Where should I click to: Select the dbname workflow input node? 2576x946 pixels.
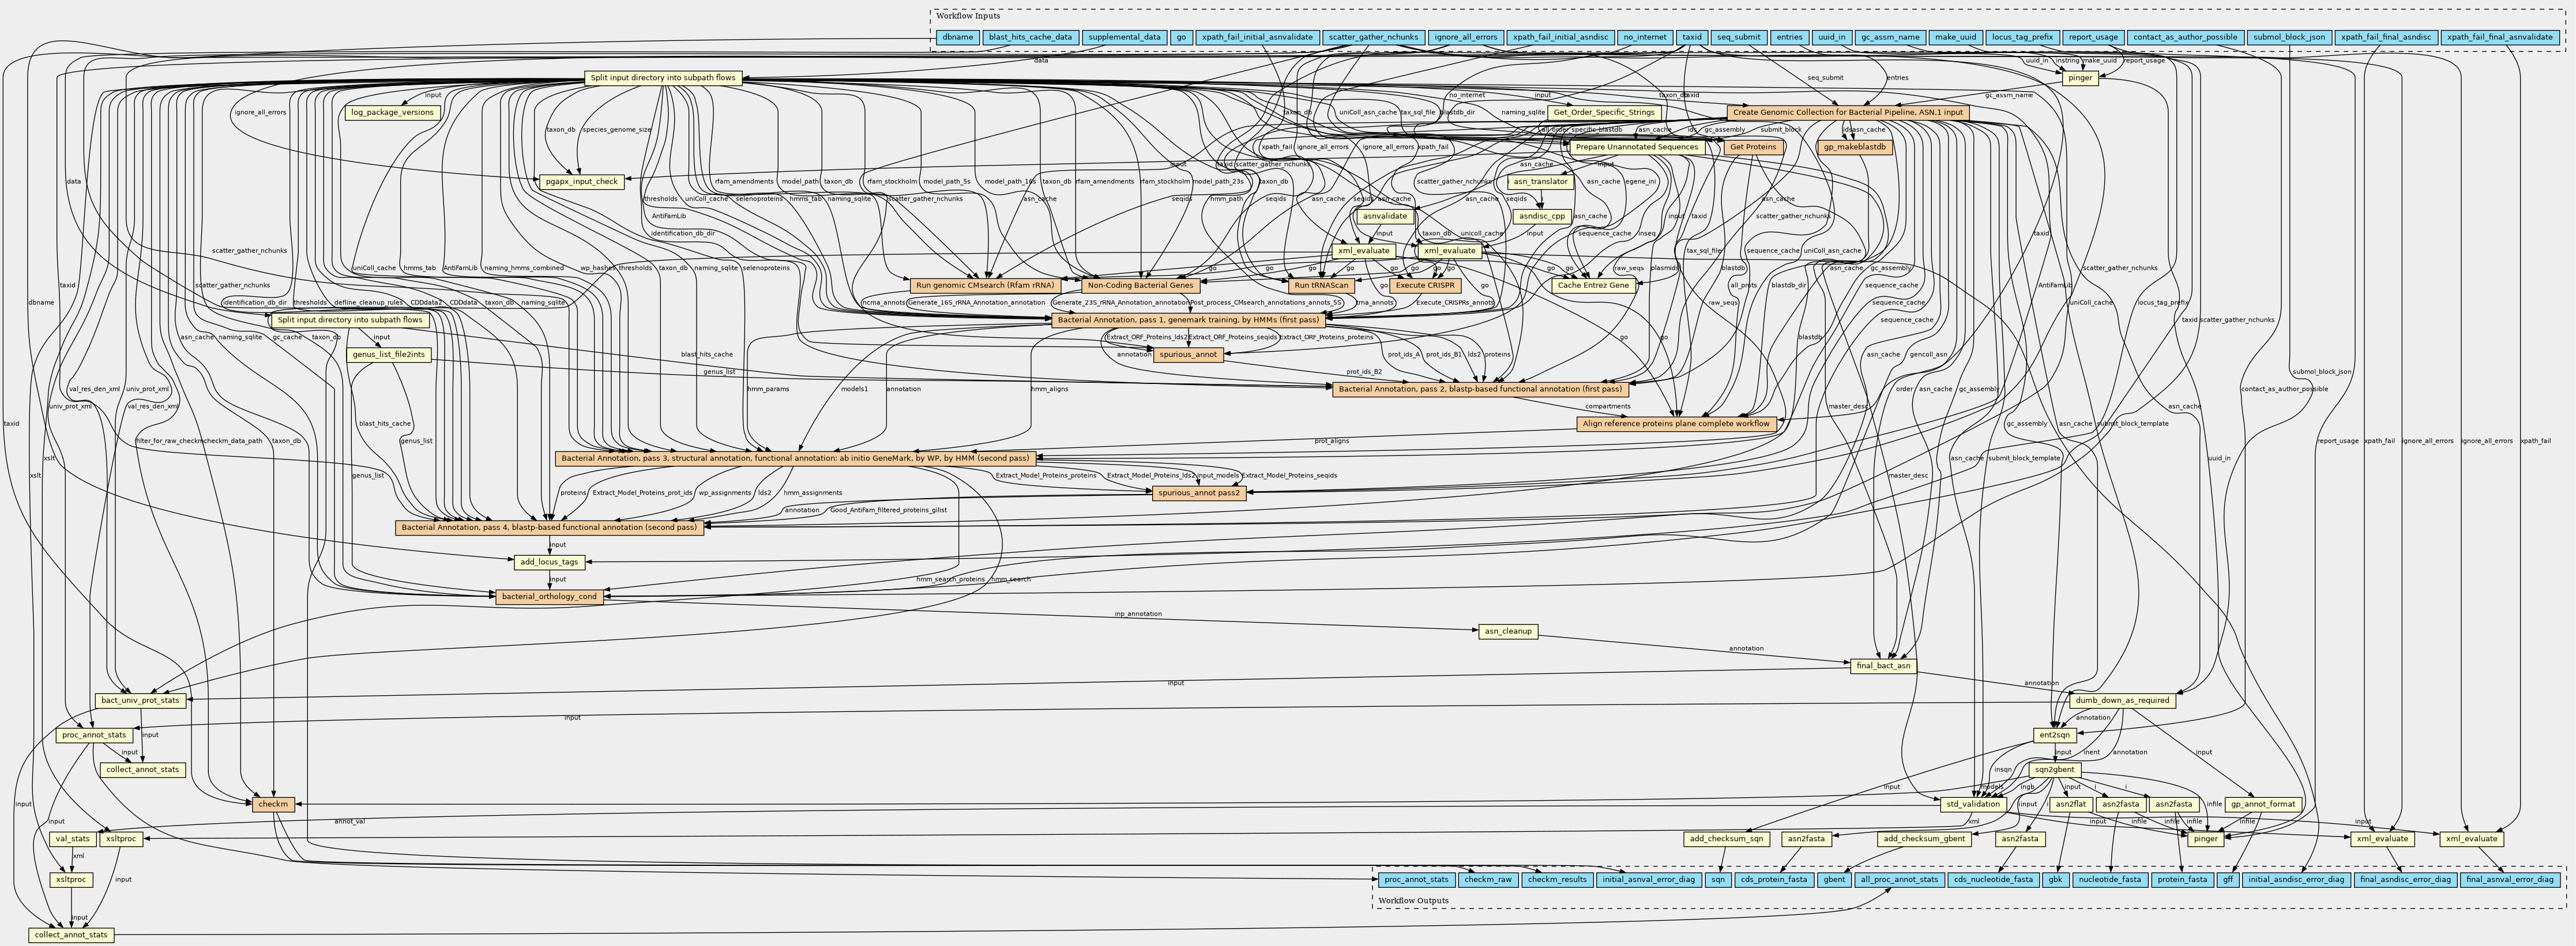[957, 37]
